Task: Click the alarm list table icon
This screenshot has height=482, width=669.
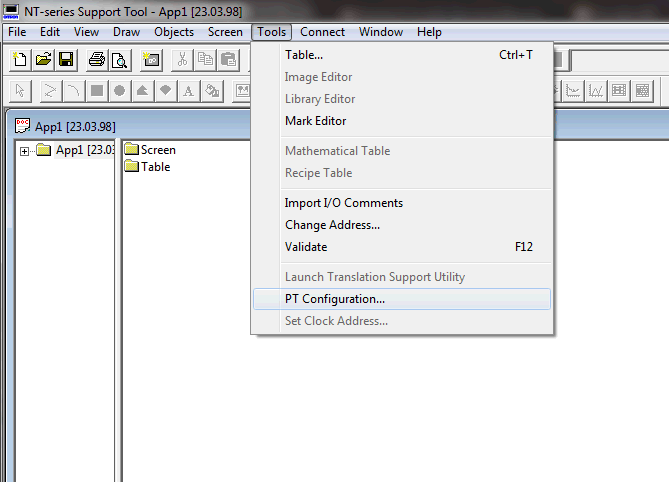Action: click(619, 91)
